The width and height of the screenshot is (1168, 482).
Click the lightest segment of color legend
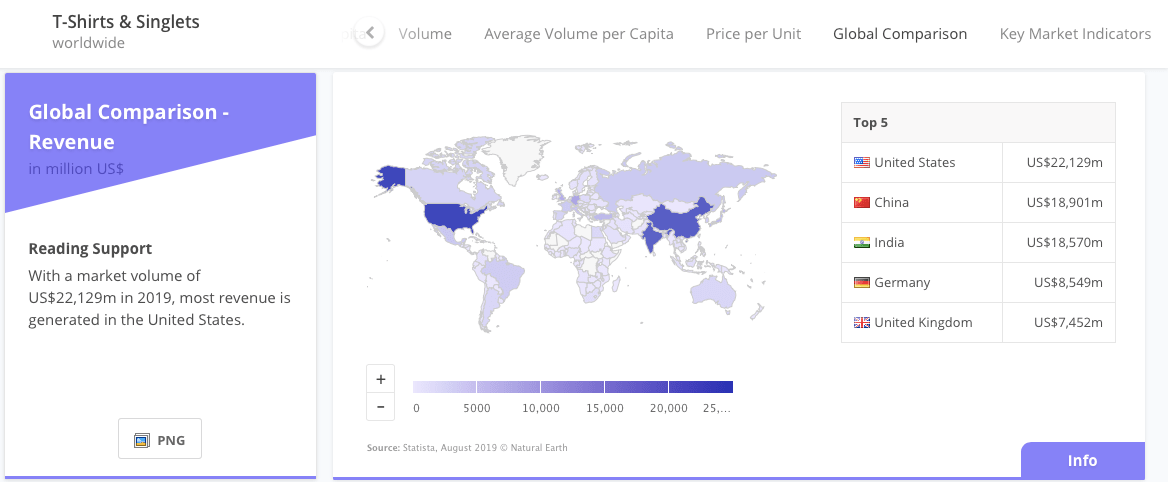pyautogui.click(x=444, y=387)
